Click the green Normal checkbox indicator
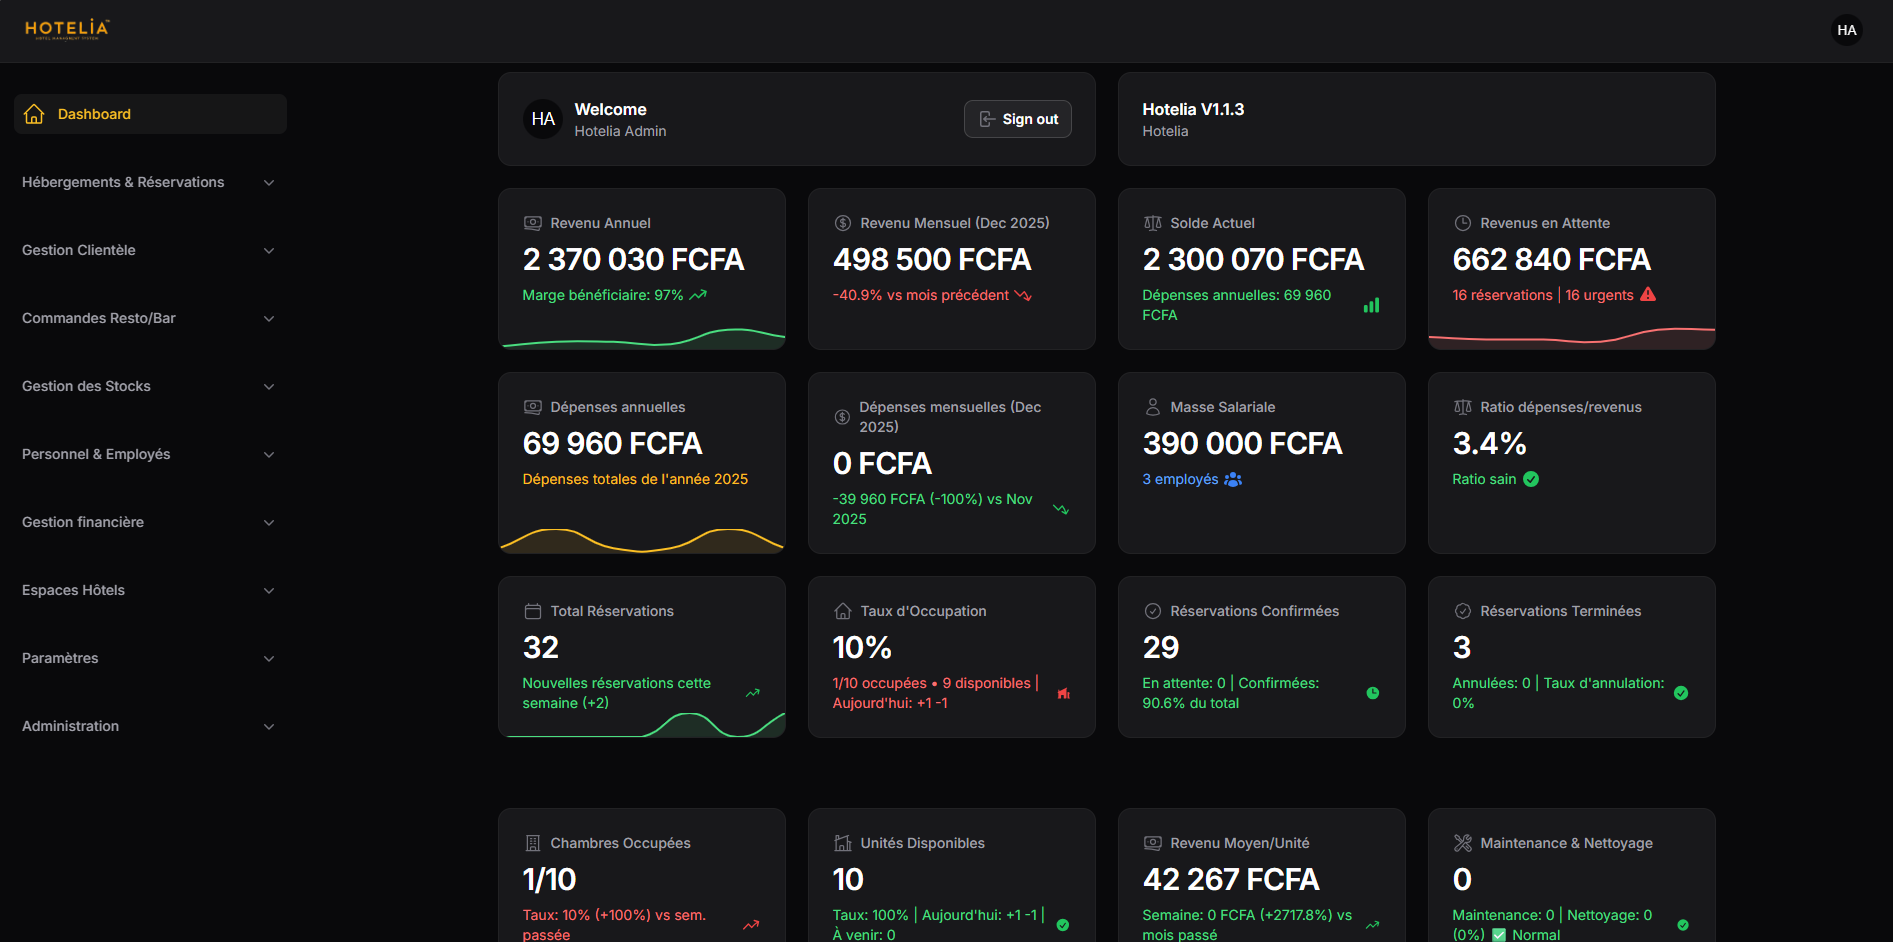The height and width of the screenshot is (942, 1893). point(1499,935)
